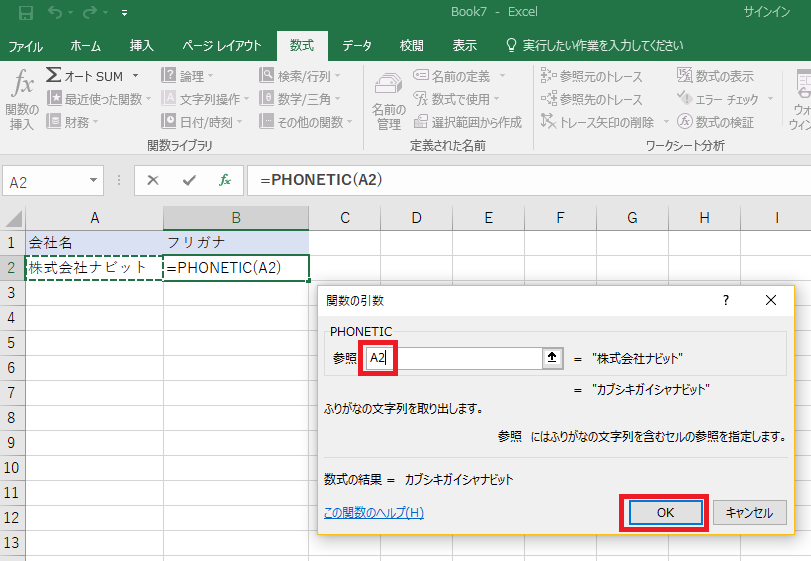Open Name Manager (名前の管理) icon

(x=388, y=98)
